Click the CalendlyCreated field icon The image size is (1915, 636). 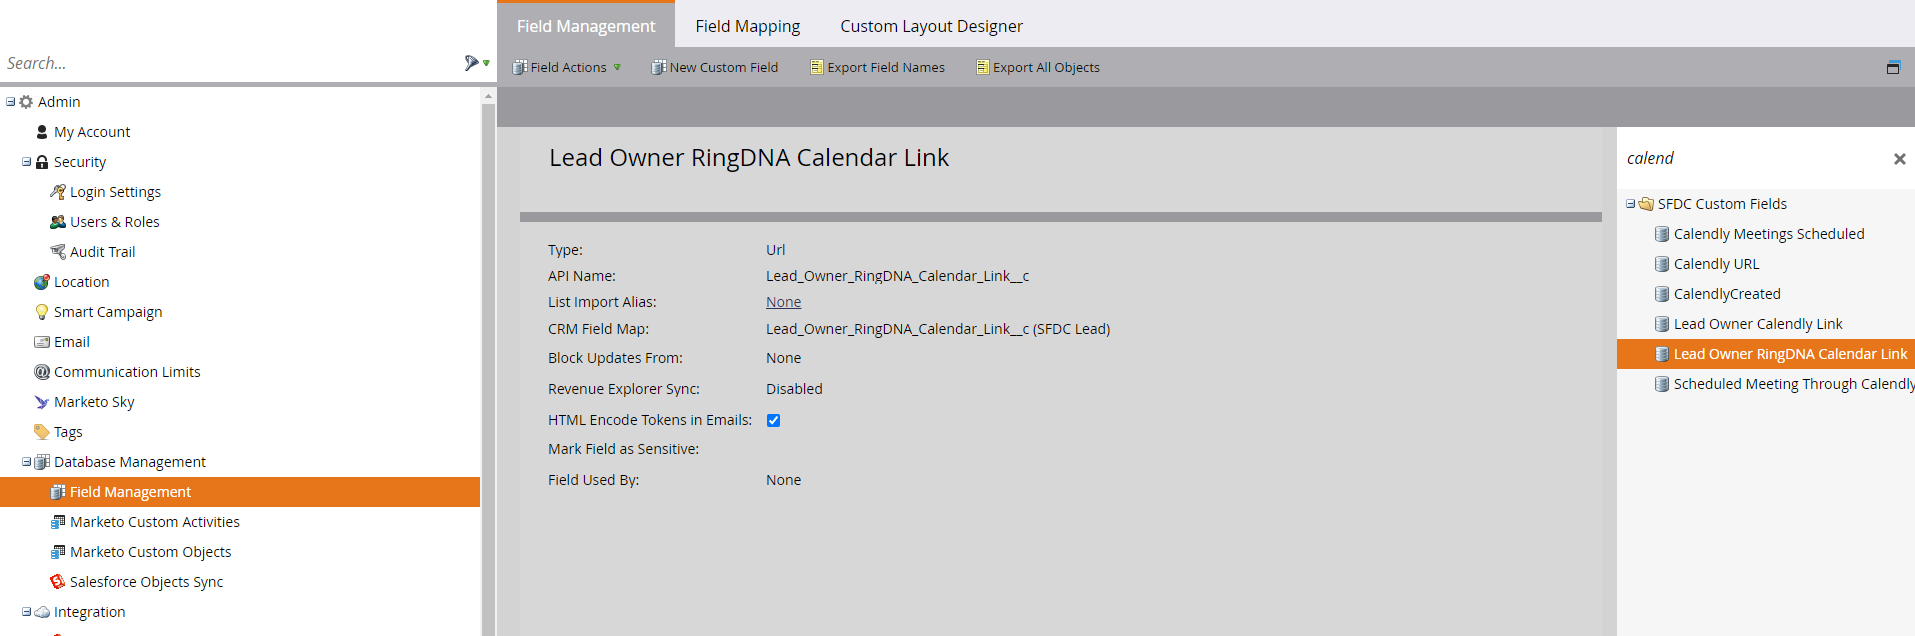1662,294
